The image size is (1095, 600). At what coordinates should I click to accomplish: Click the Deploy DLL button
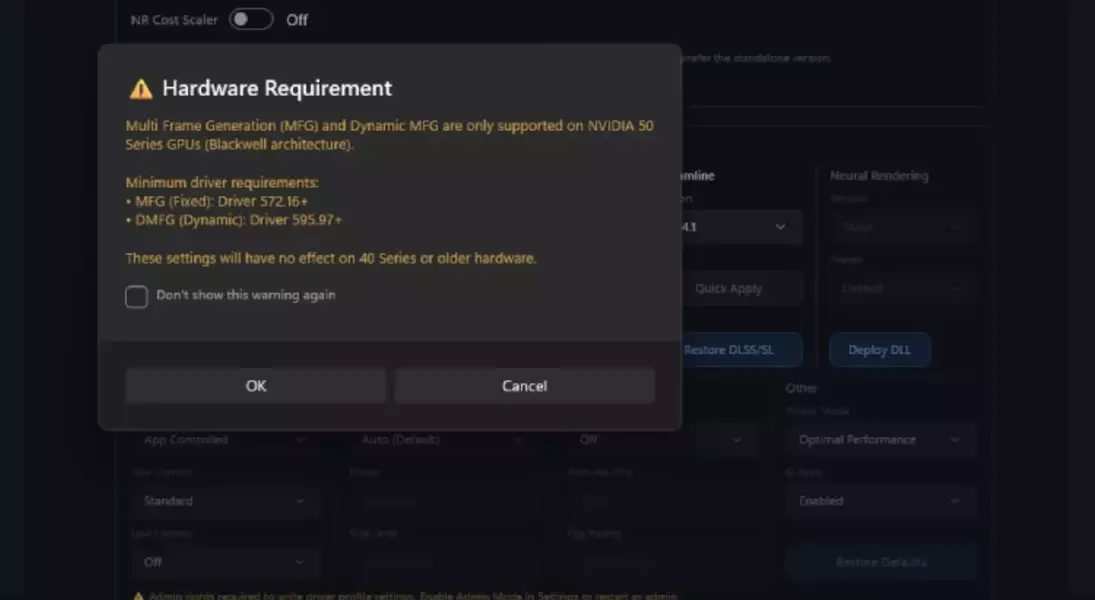pos(879,350)
